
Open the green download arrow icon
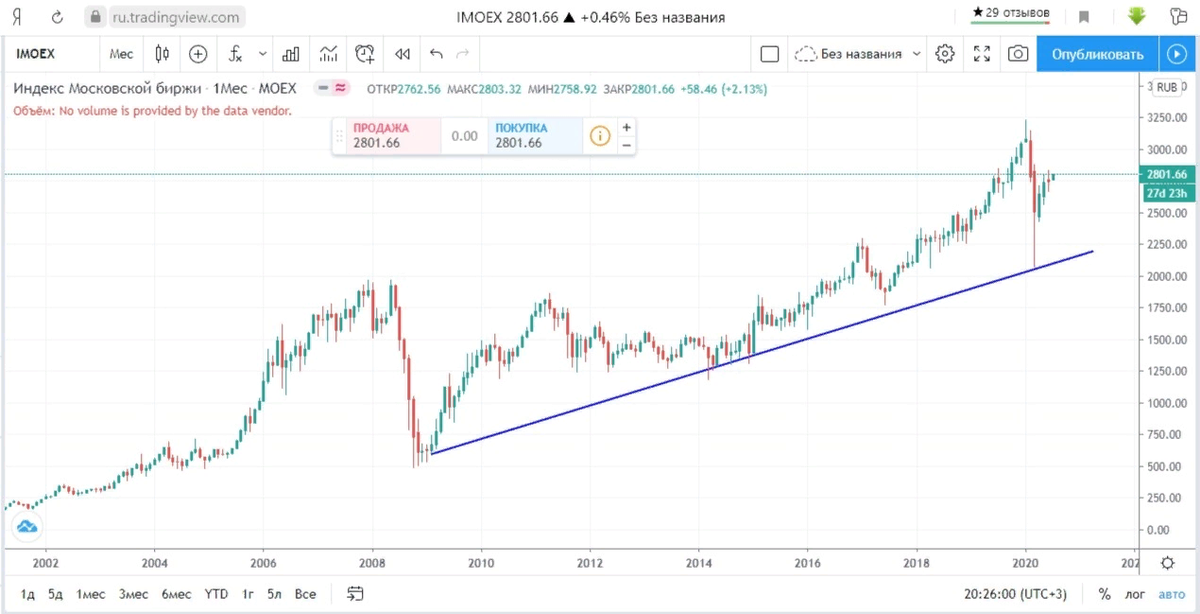pos(1137,16)
